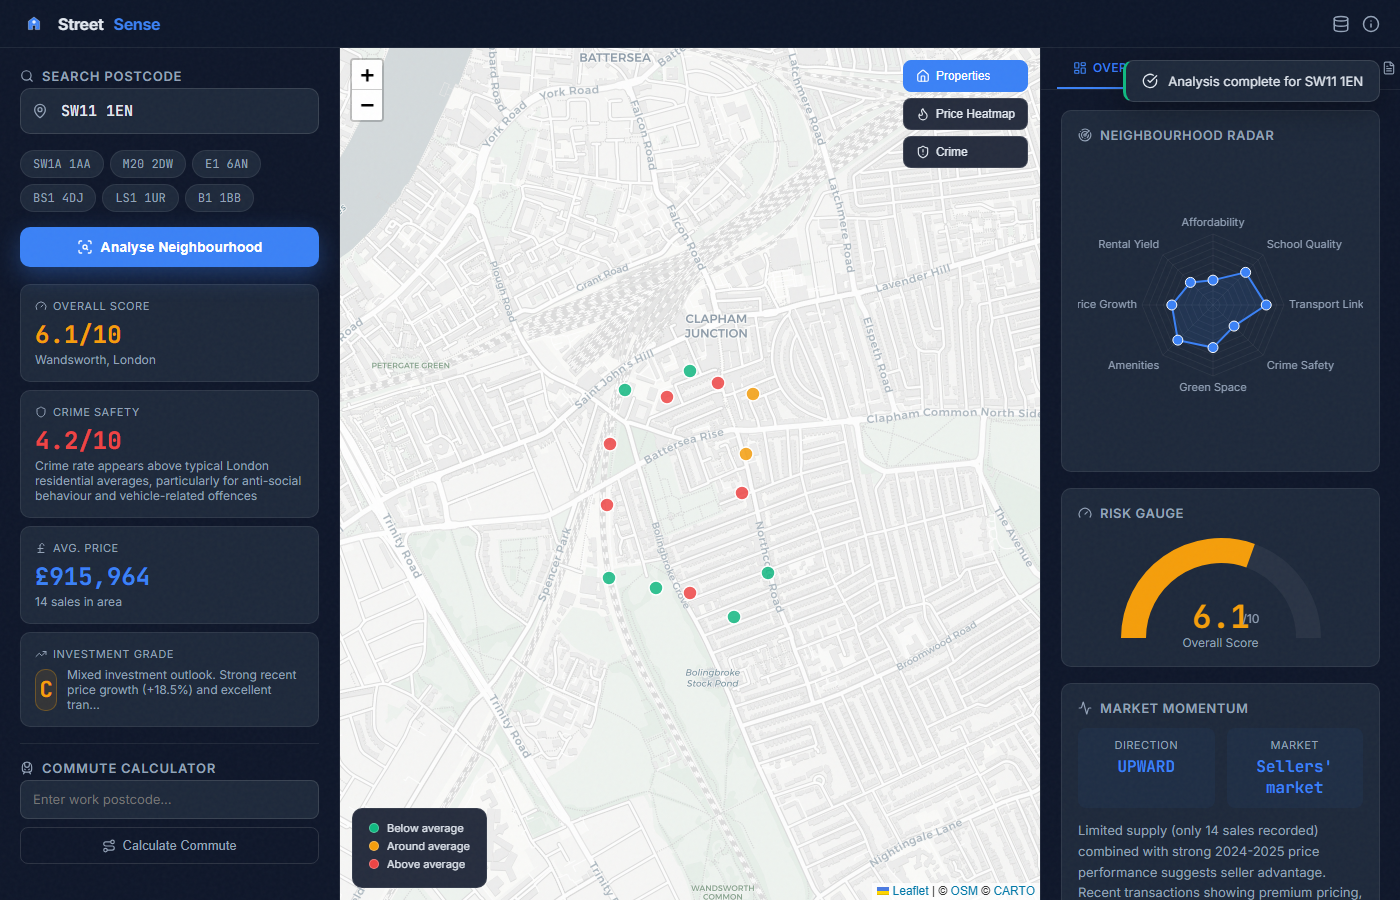Open the database icon in the header
The height and width of the screenshot is (900, 1400).
coord(1340,23)
